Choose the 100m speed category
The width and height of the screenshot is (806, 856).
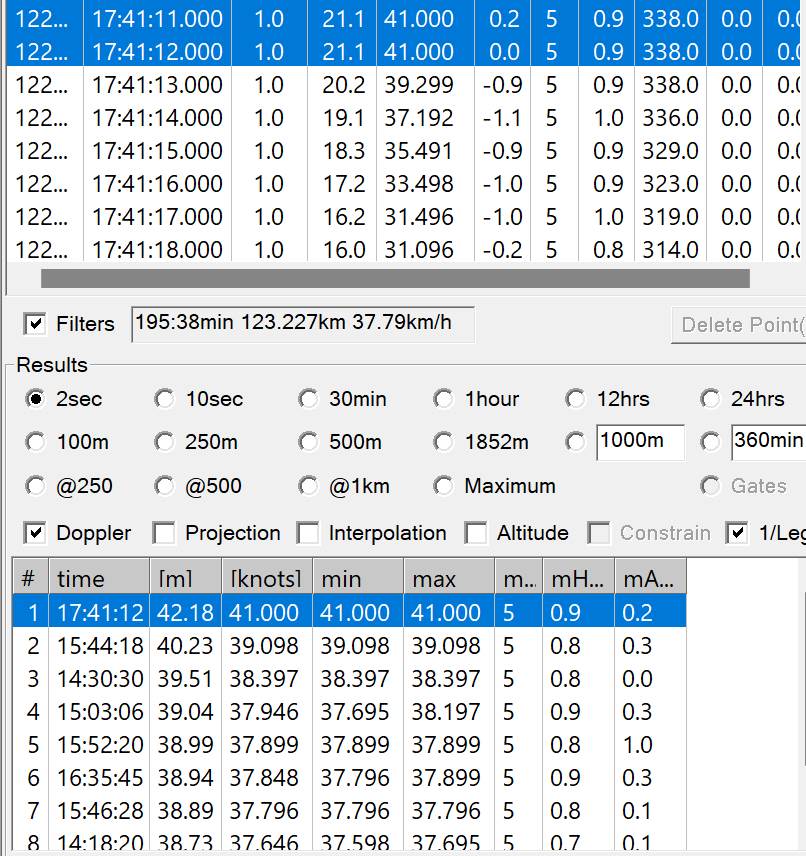35,442
